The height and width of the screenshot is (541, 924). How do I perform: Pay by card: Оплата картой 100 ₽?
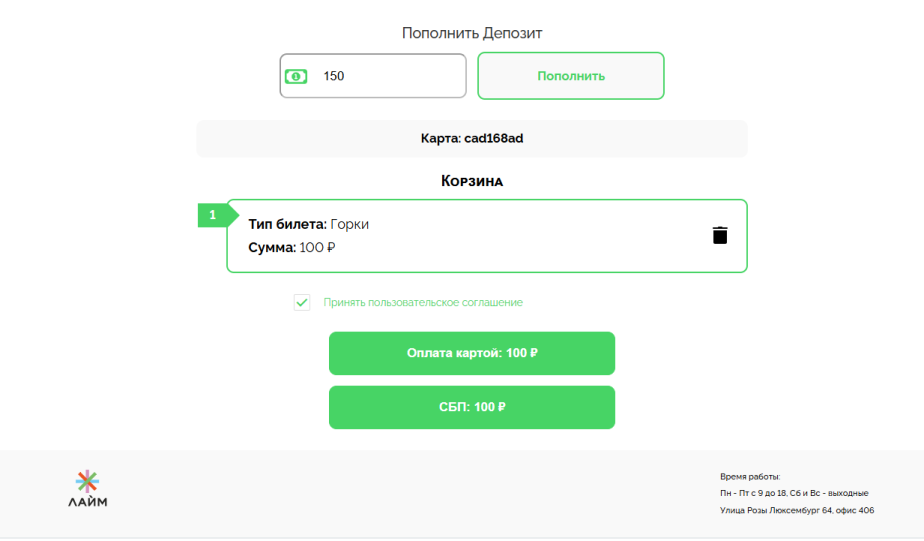[x=472, y=353]
